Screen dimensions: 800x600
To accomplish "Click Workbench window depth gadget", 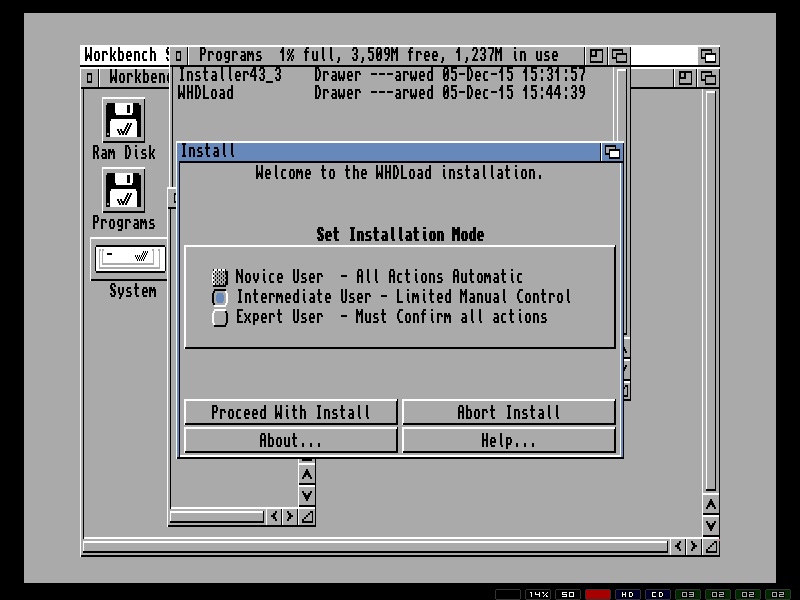I will click(708, 78).
